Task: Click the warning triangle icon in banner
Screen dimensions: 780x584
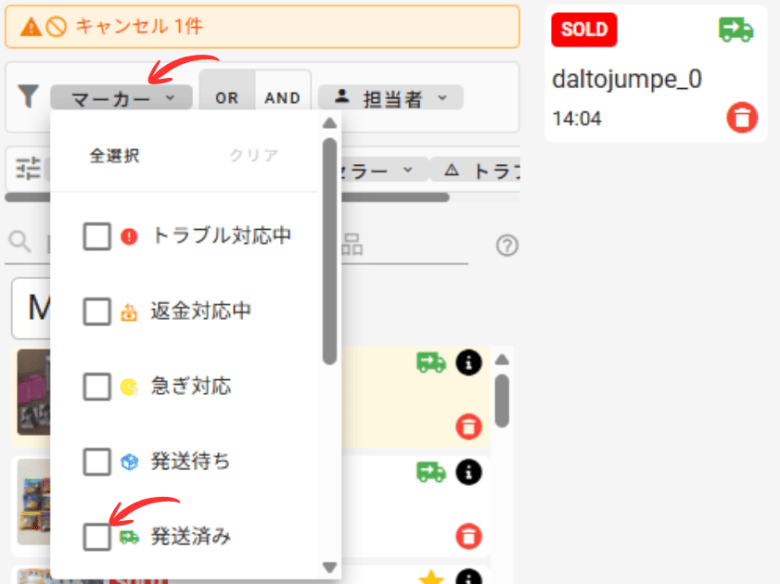Action: pos(31,27)
